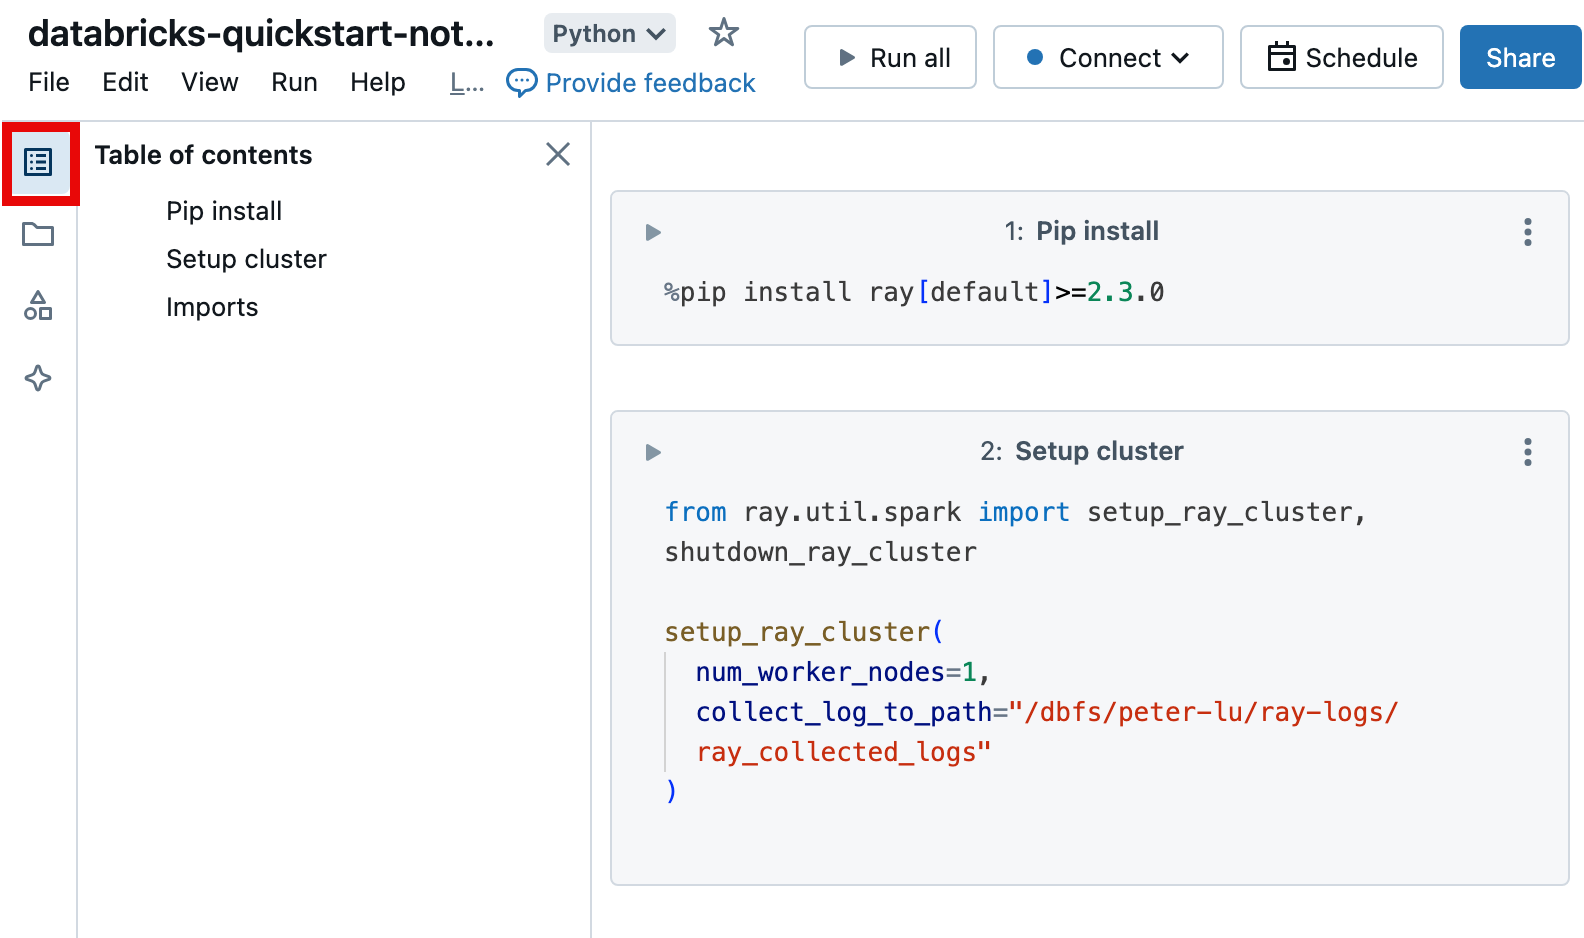Close the Table of contents panel

point(558,154)
